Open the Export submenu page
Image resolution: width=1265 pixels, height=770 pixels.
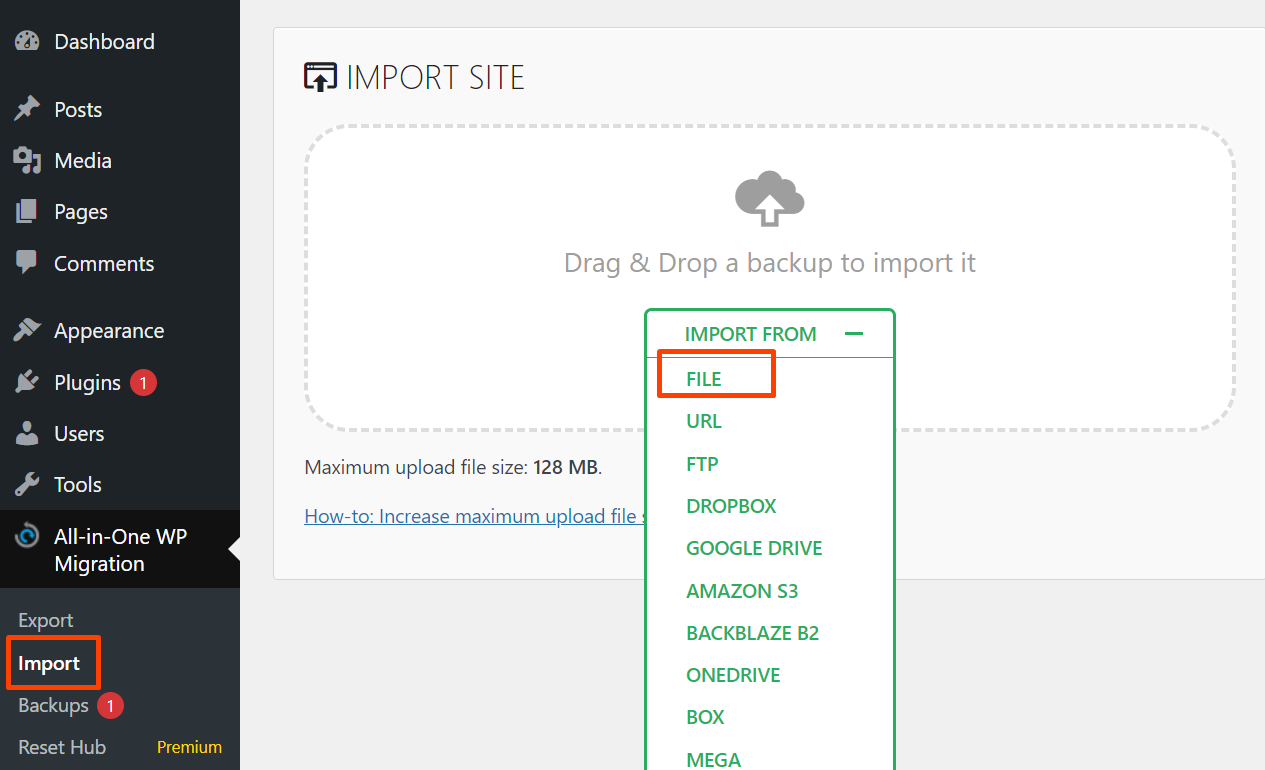pyautogui.click(x=46, y=620)
